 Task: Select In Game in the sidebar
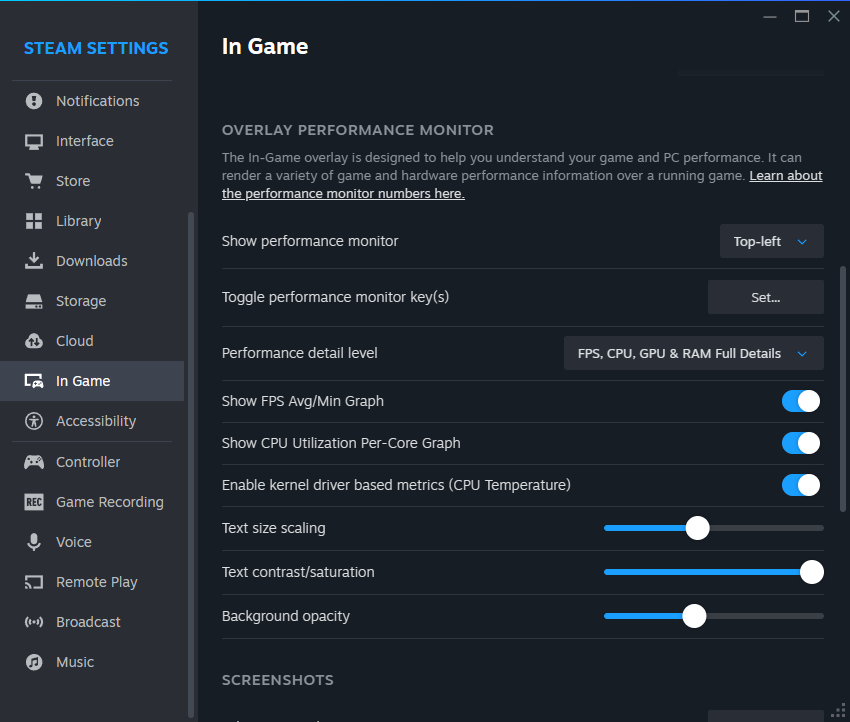[x=92, y=381]
